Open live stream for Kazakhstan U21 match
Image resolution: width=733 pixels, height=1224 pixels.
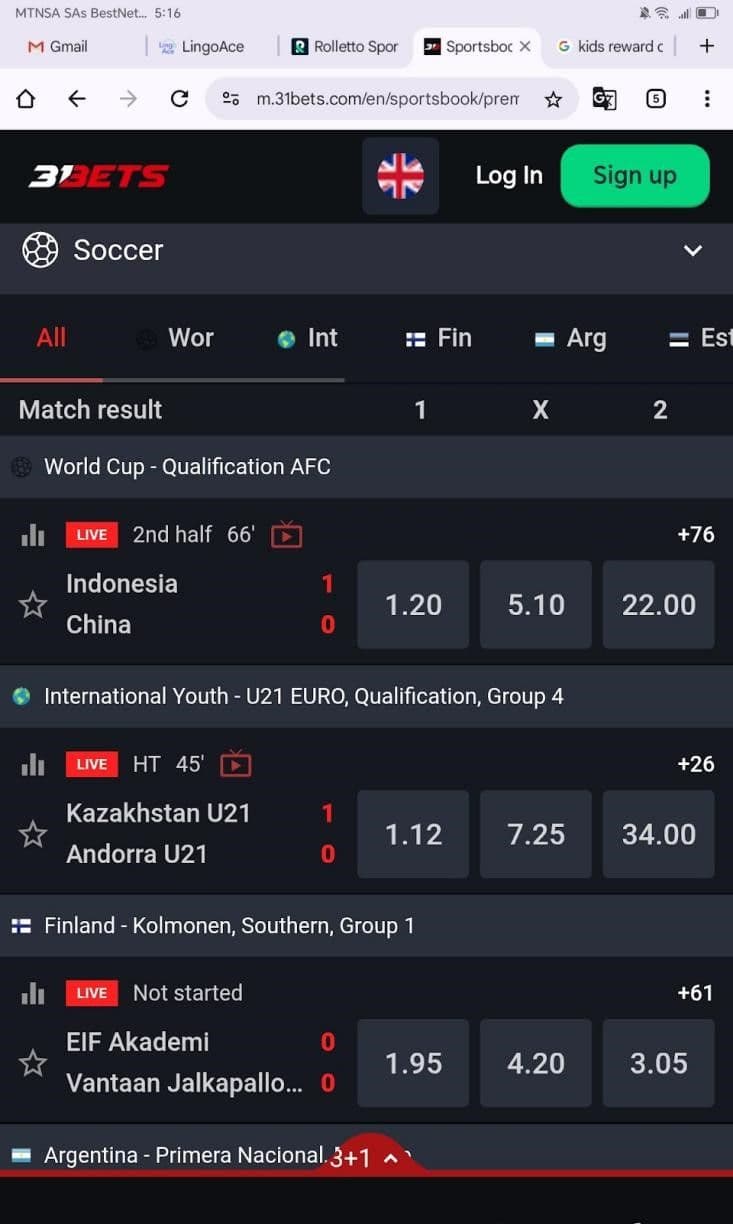[235, 764]
